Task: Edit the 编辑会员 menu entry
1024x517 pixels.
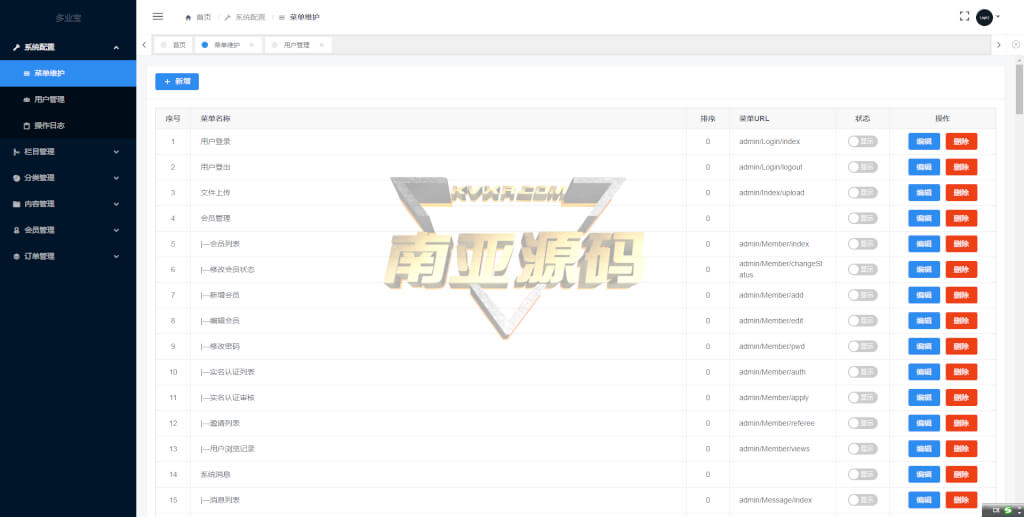Action: tap(923, 321)
